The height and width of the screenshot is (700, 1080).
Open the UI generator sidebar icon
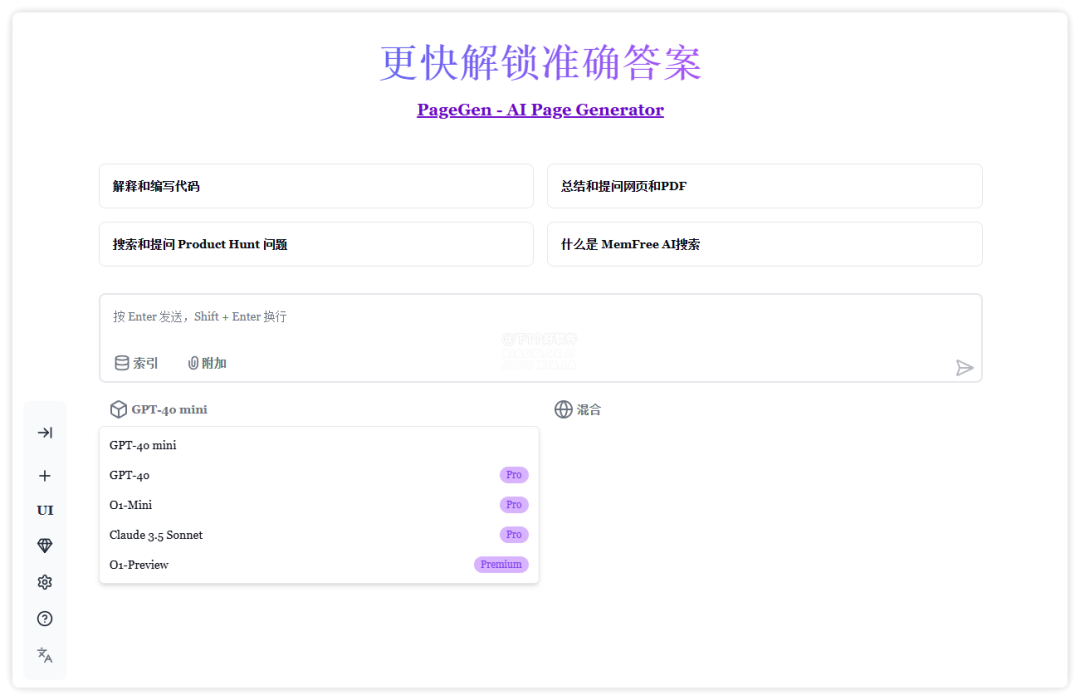[45, 510]
